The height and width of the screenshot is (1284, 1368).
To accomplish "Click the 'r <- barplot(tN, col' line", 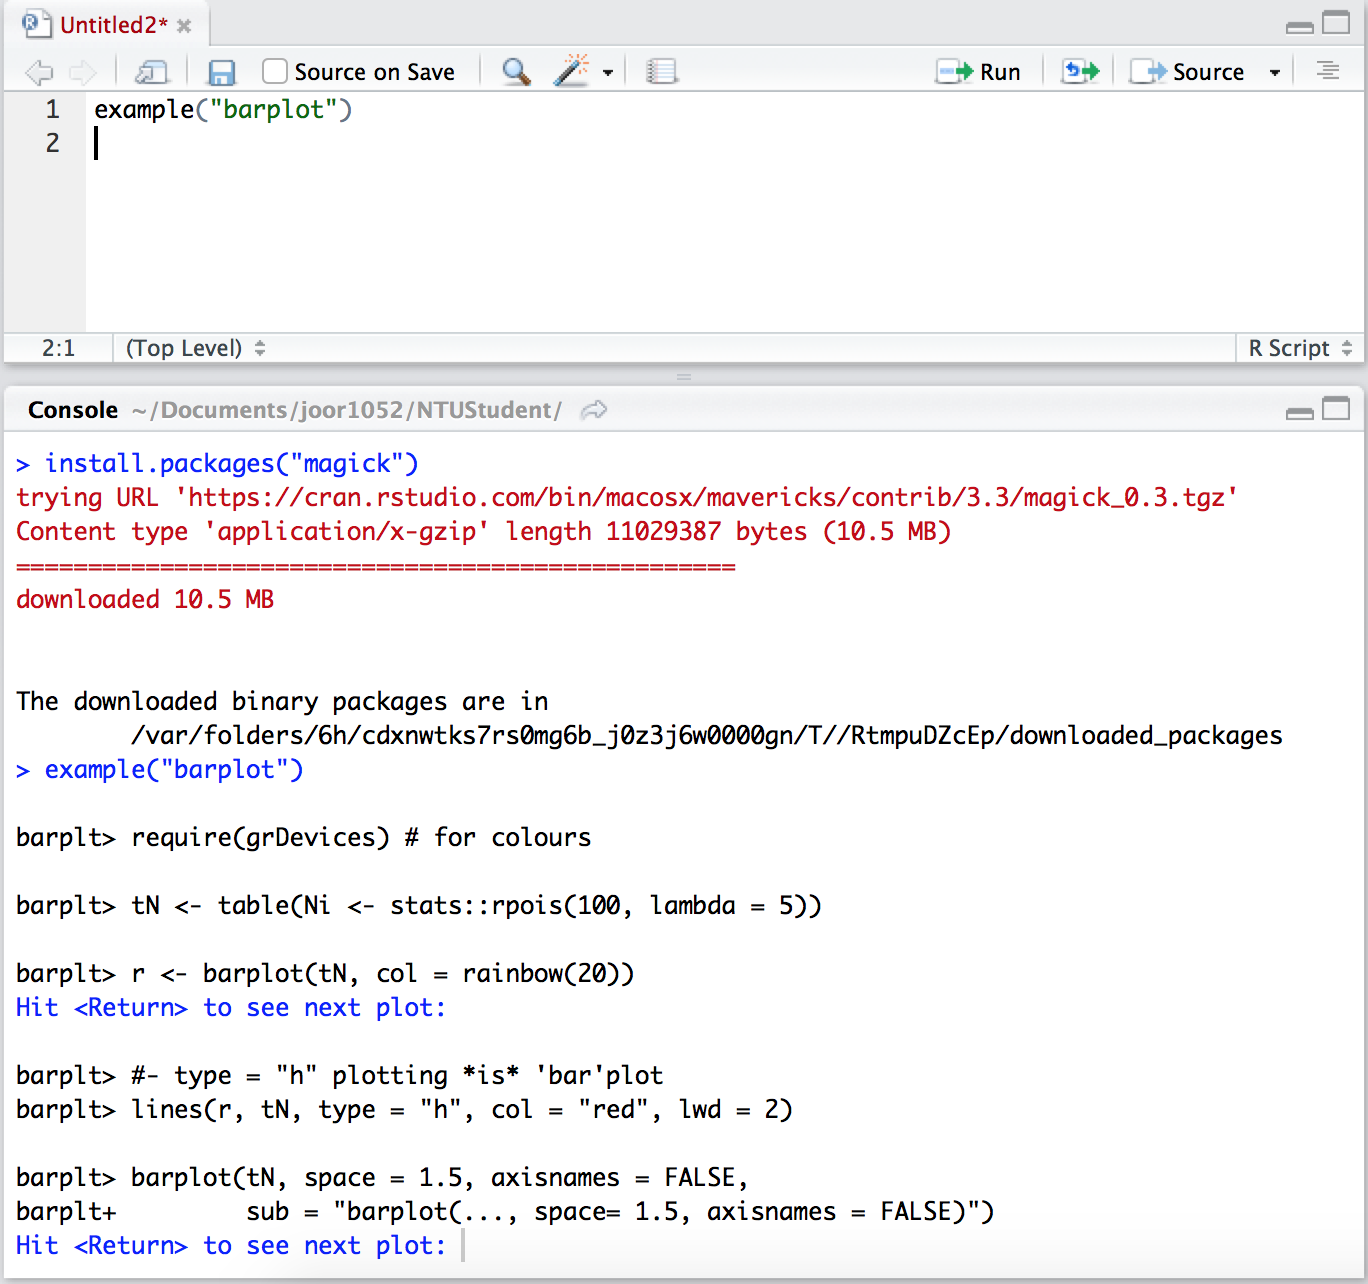I will click(x=325, y=974).
